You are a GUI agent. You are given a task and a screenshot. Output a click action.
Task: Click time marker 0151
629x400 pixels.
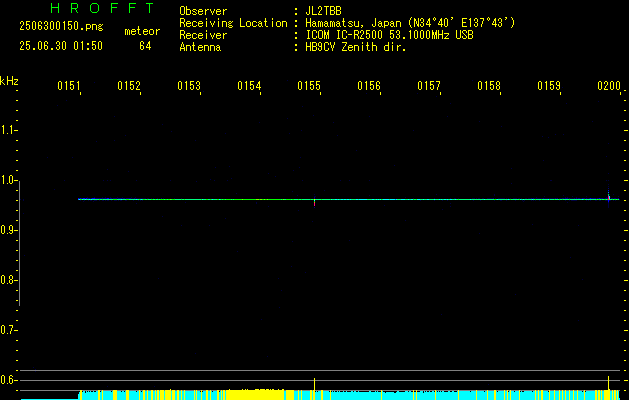click(x=69, y=86)
